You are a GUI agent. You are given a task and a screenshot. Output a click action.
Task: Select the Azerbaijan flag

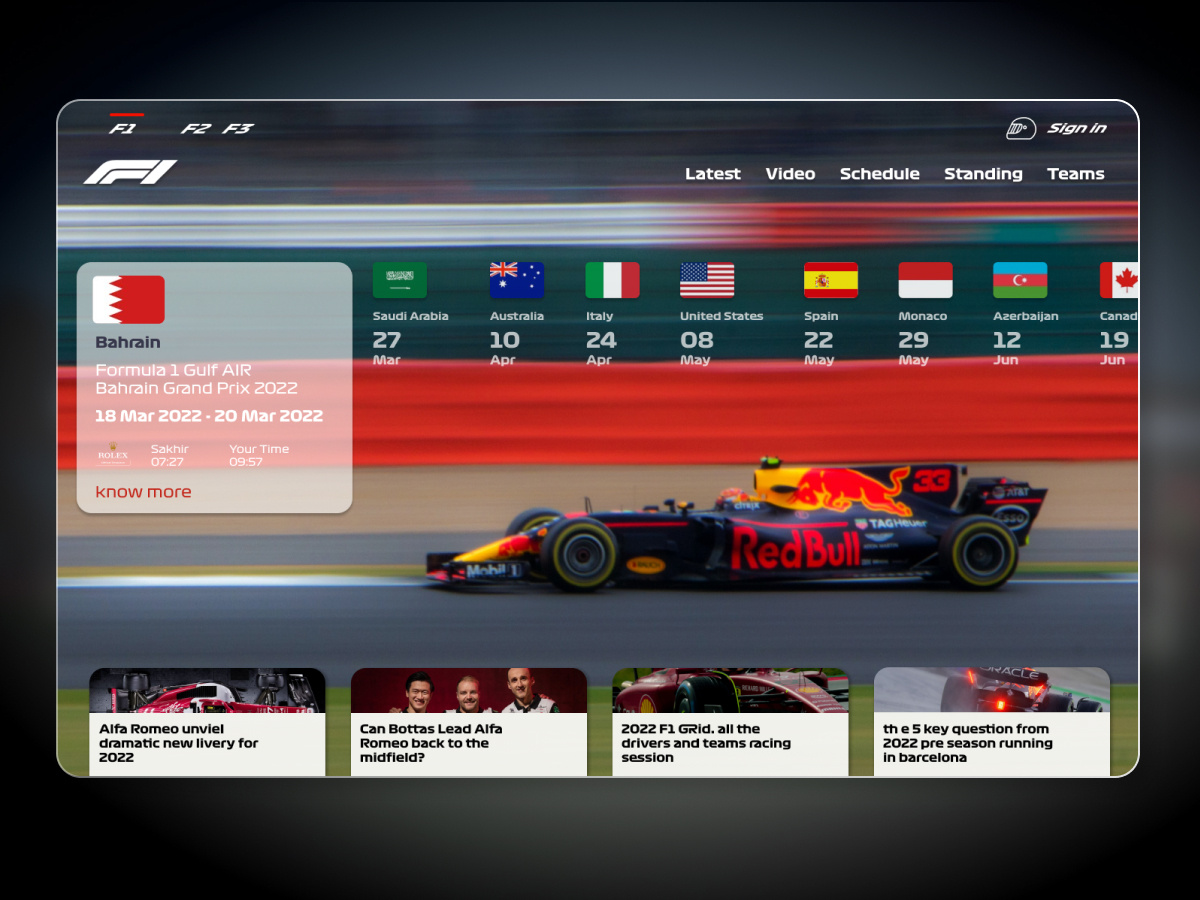point(1020,280)
